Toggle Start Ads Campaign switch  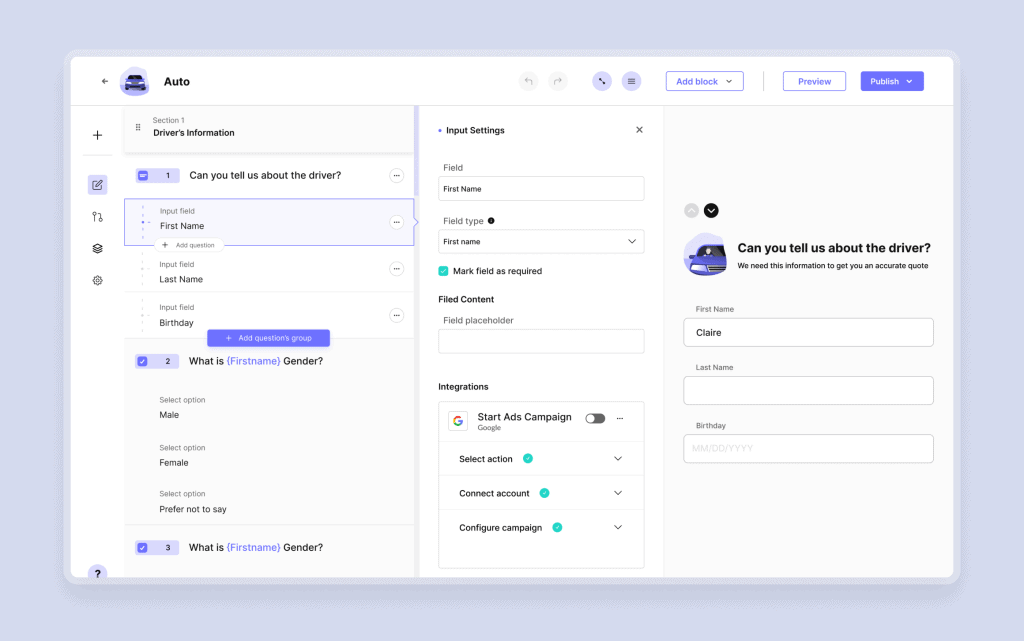[x=595, y=418]
